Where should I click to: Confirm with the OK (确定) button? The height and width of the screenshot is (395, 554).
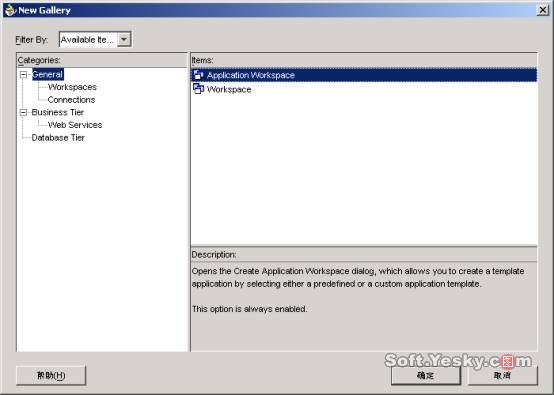point(426,375)
